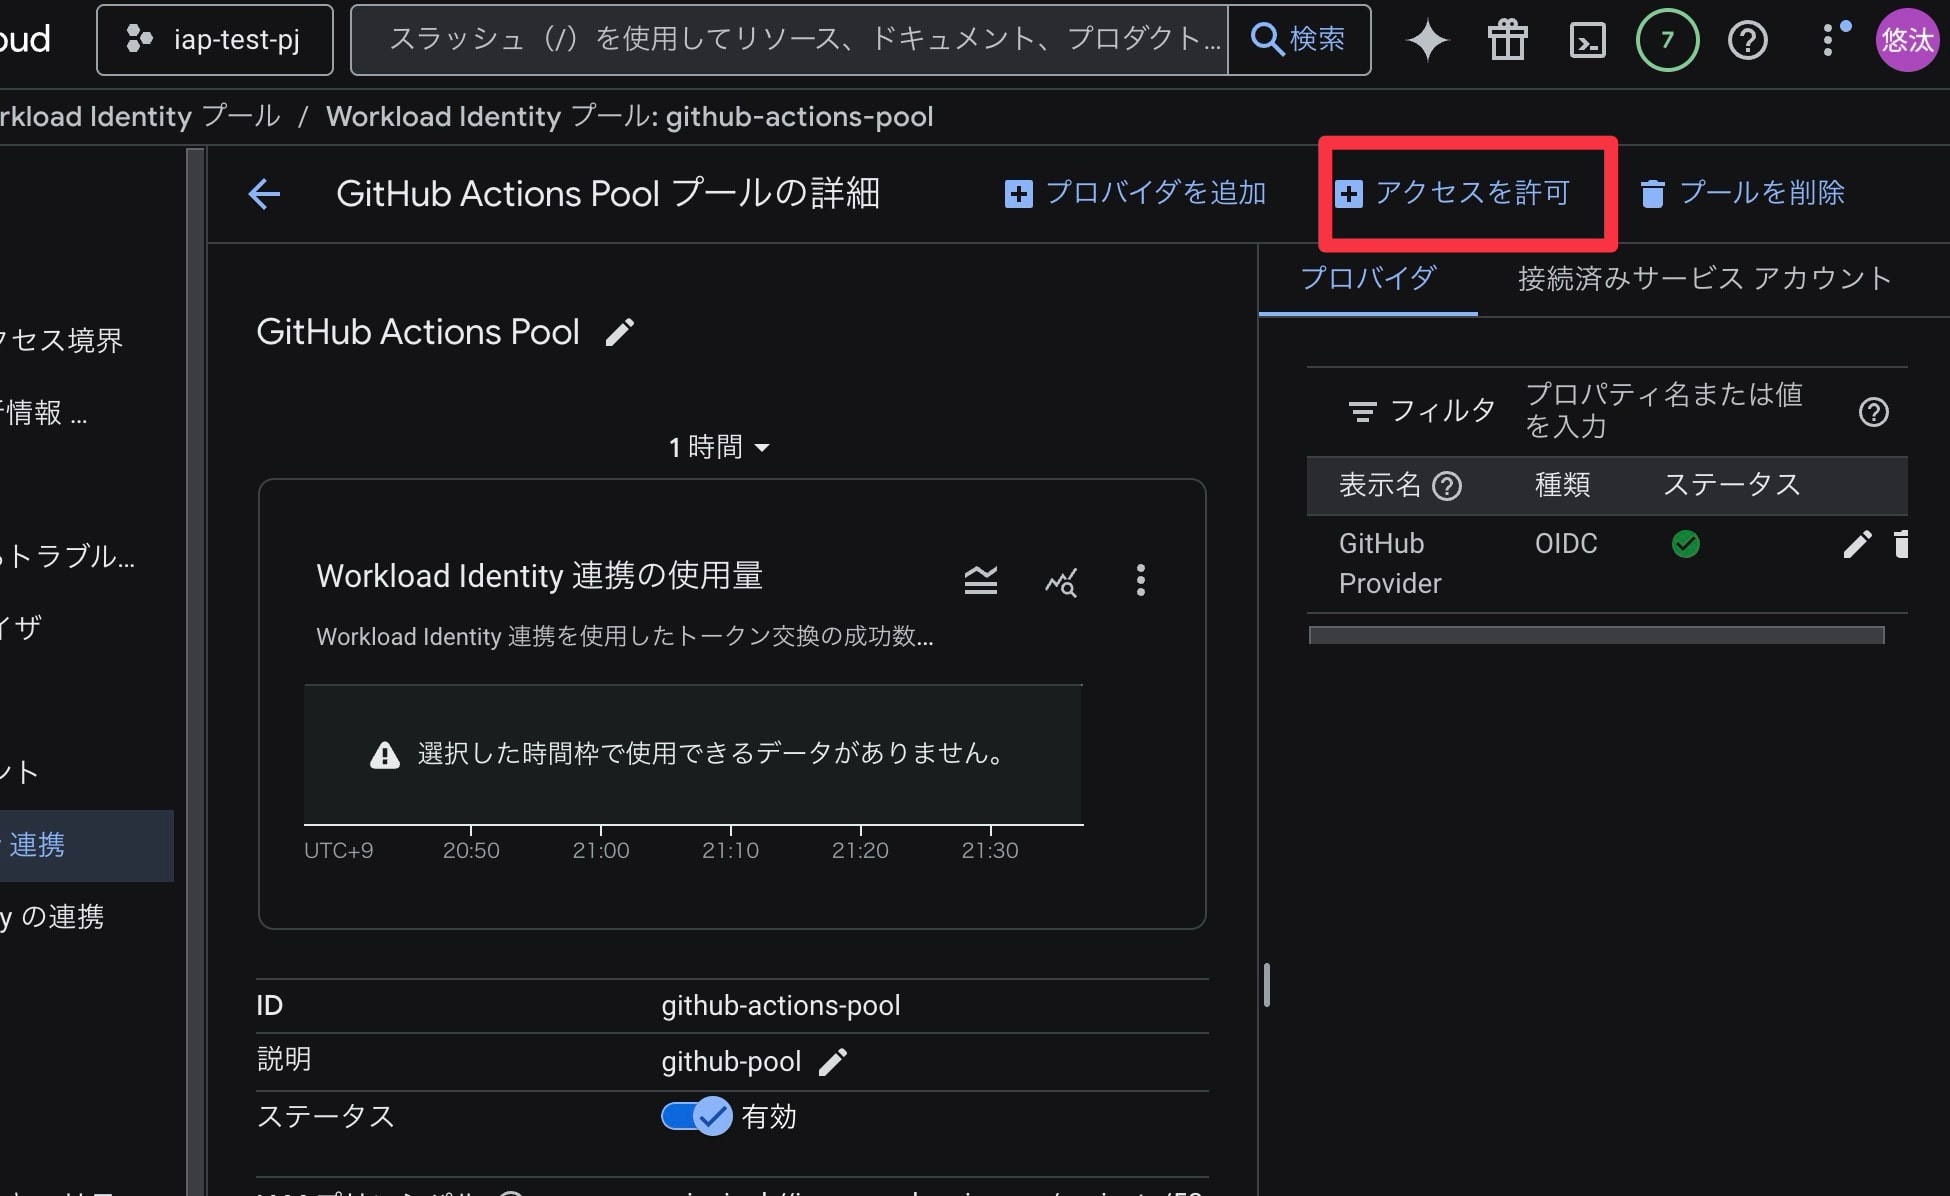Edit GitHub Actions Pool display name pencil

tap(620, 332)
